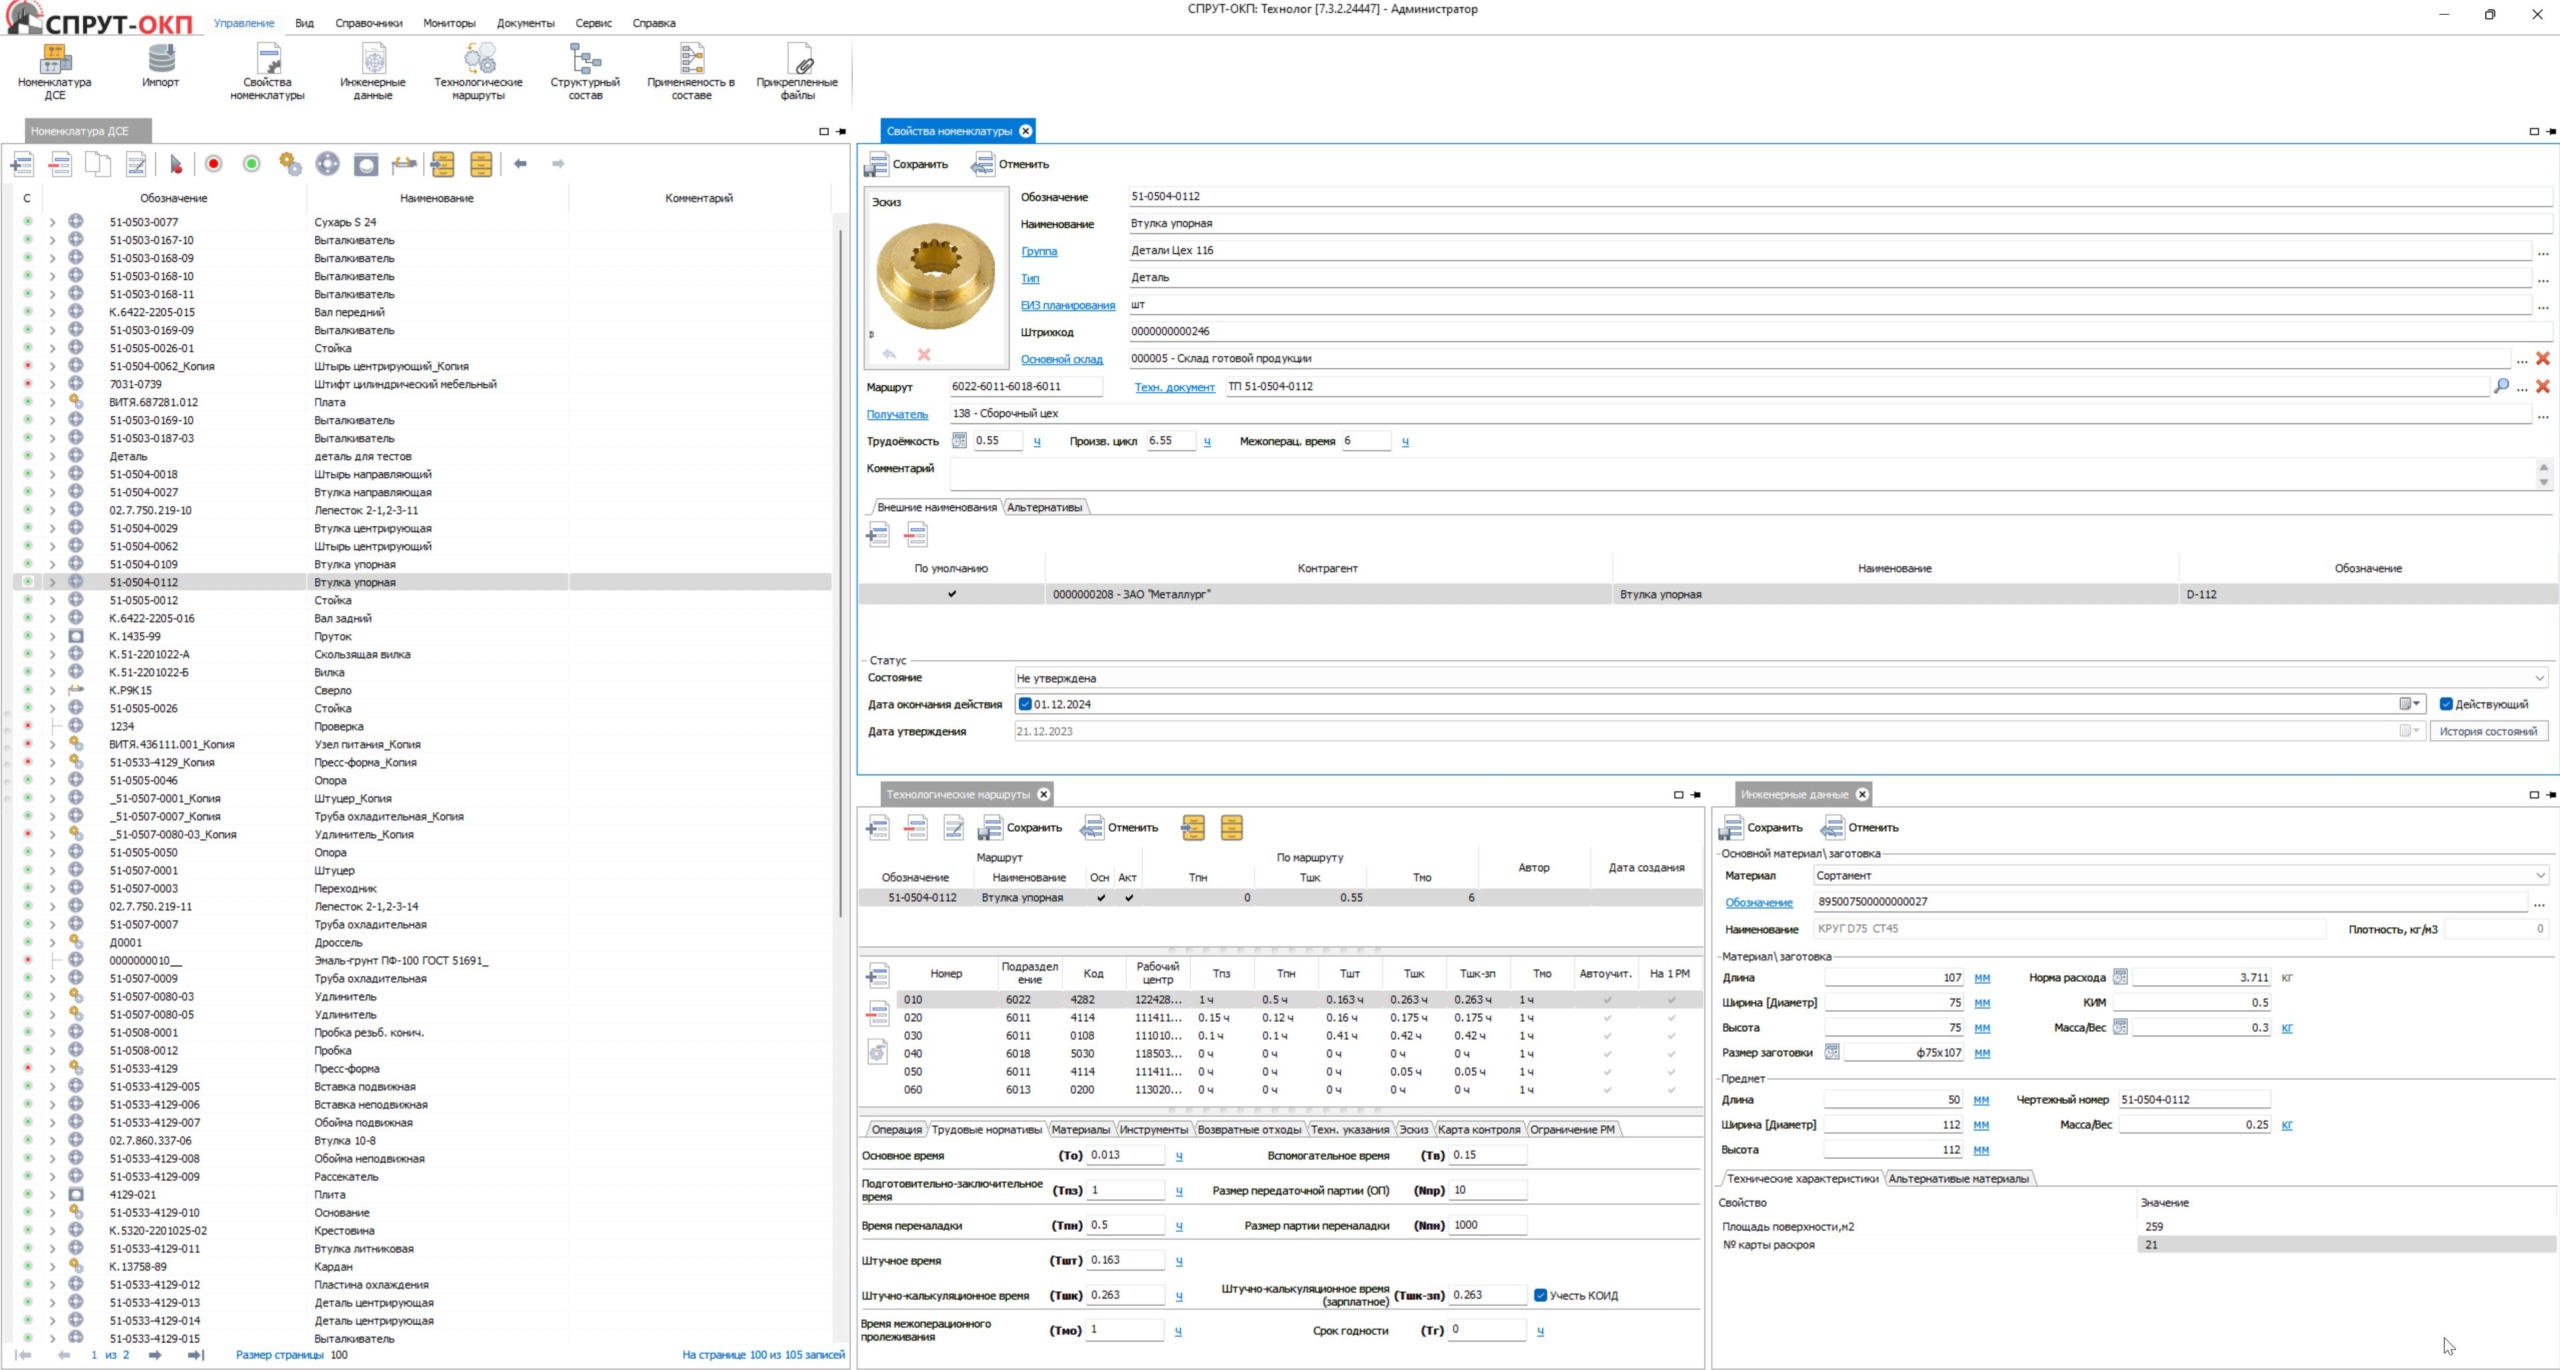Image resolution: width=2560 pixels, height=1370 pixels.
Task: Click the add record icon in Номенклатура toolbar
Action: point(22,164)
